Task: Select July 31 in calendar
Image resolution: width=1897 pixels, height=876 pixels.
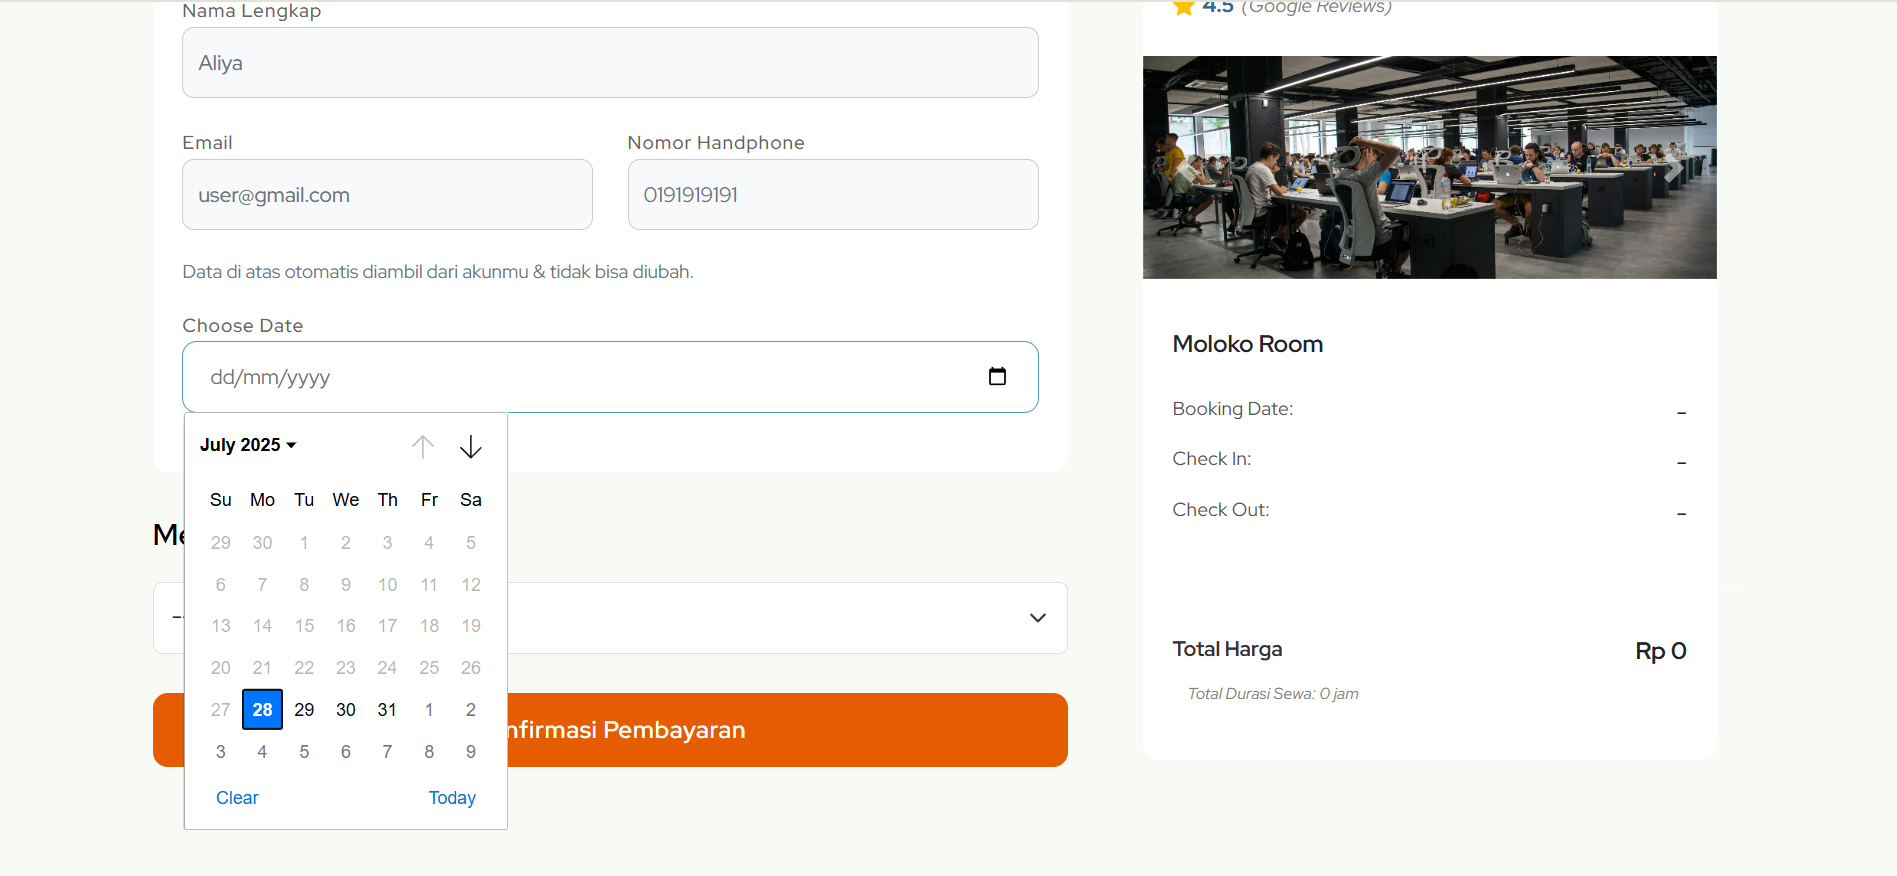Action: coord(387,710)
